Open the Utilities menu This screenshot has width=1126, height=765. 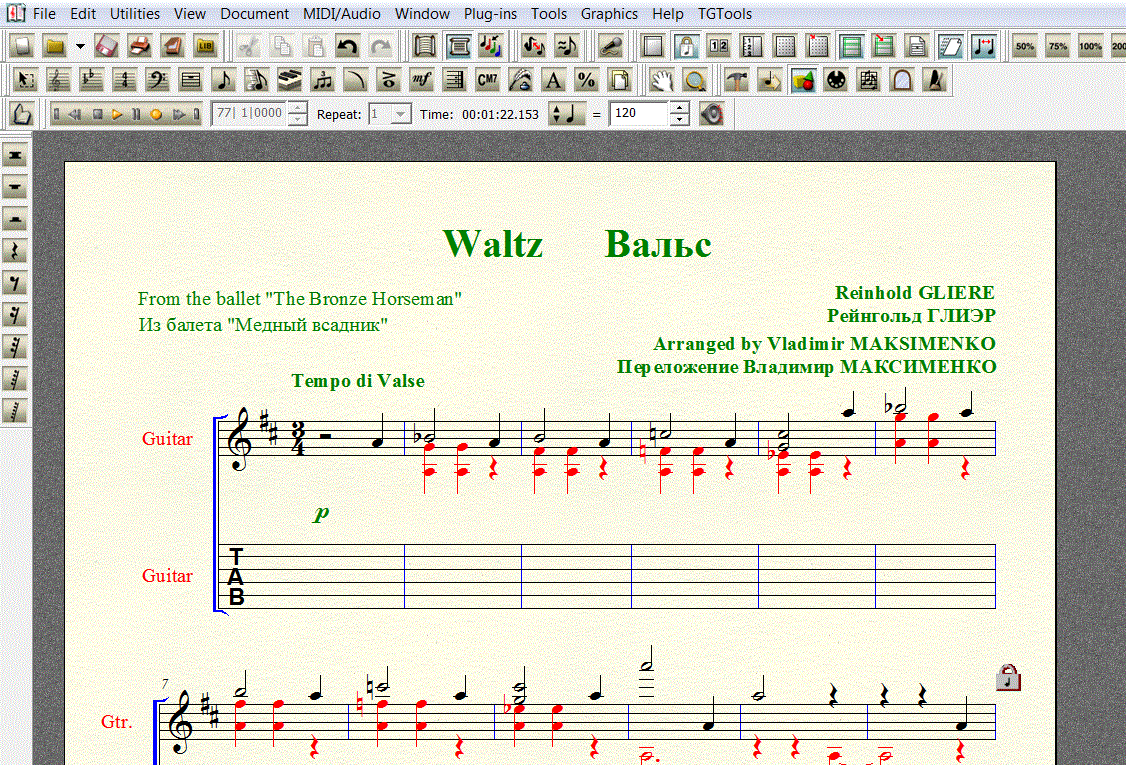tap(135, 14)
